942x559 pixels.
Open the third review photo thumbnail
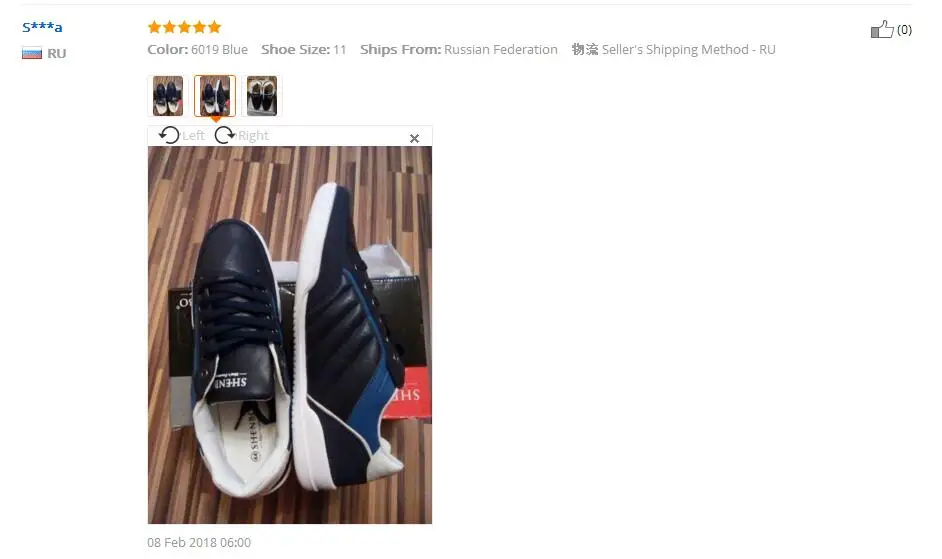(262, 96)
